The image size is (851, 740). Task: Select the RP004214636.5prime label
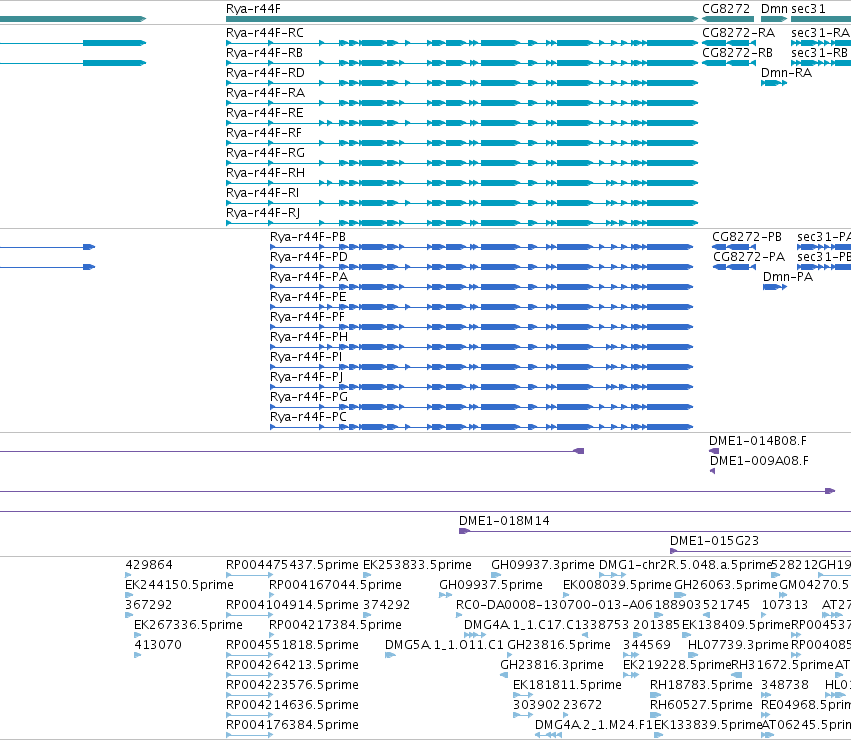point(293,706)
